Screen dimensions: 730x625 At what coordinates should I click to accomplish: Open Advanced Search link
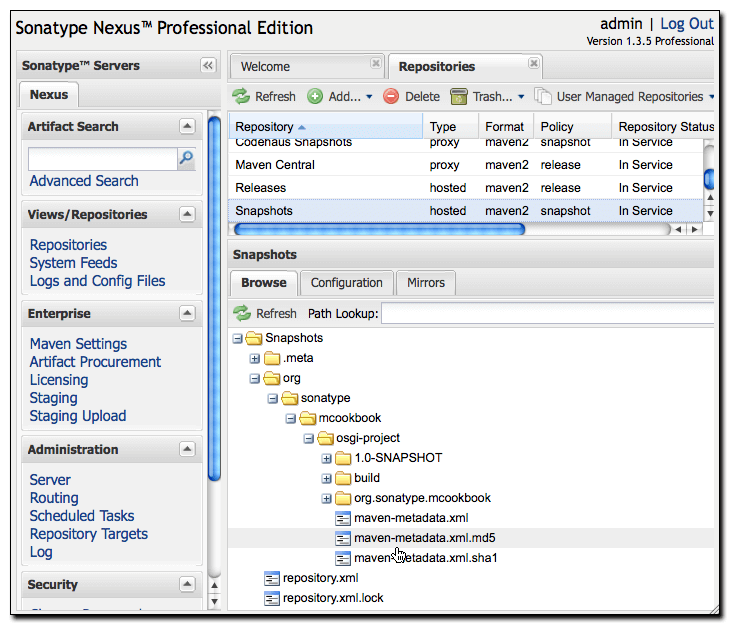coord(84,181)
